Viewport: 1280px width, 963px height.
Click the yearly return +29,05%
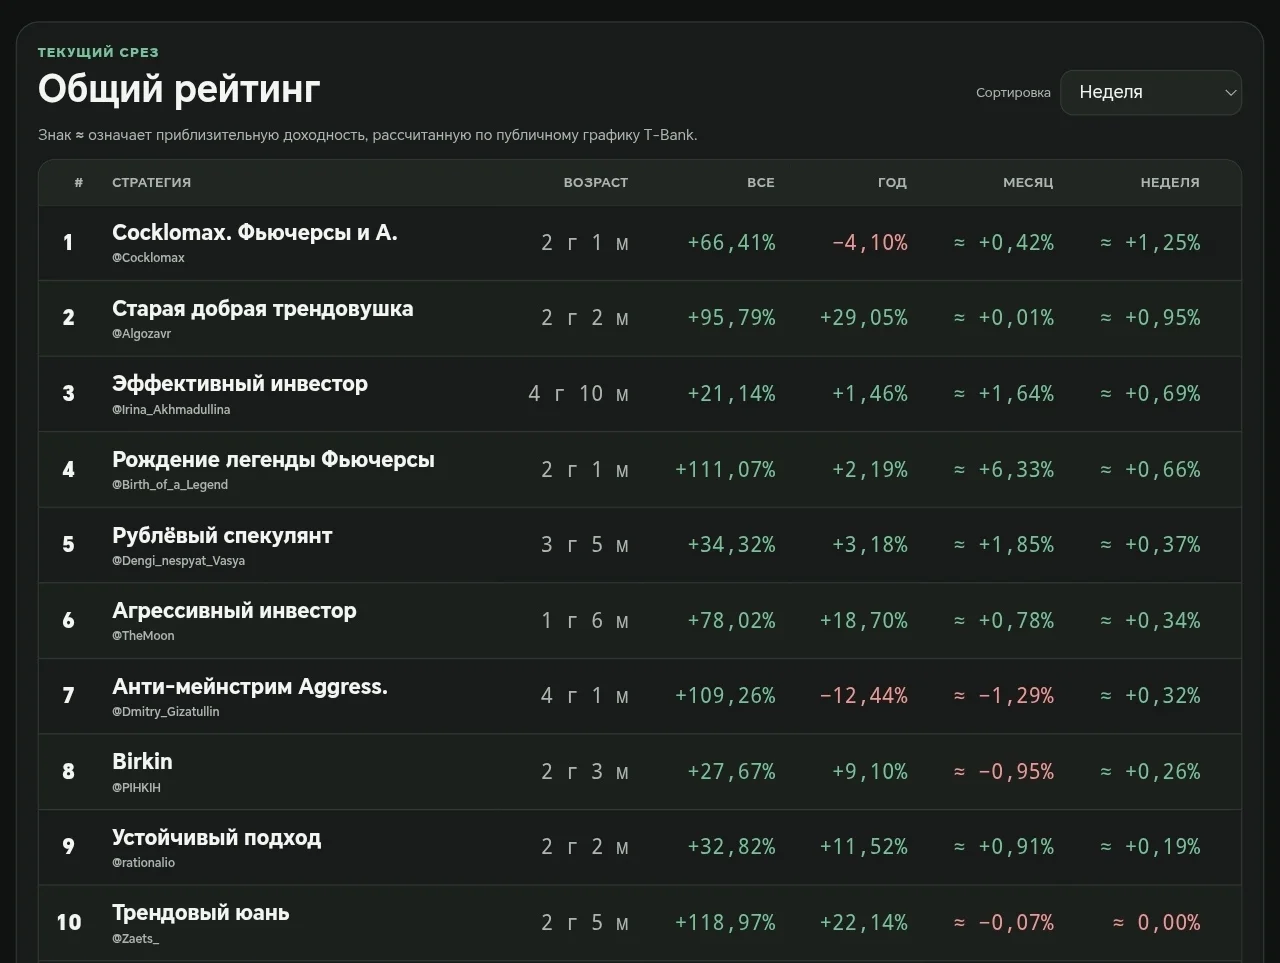click(x=864, y=318)
